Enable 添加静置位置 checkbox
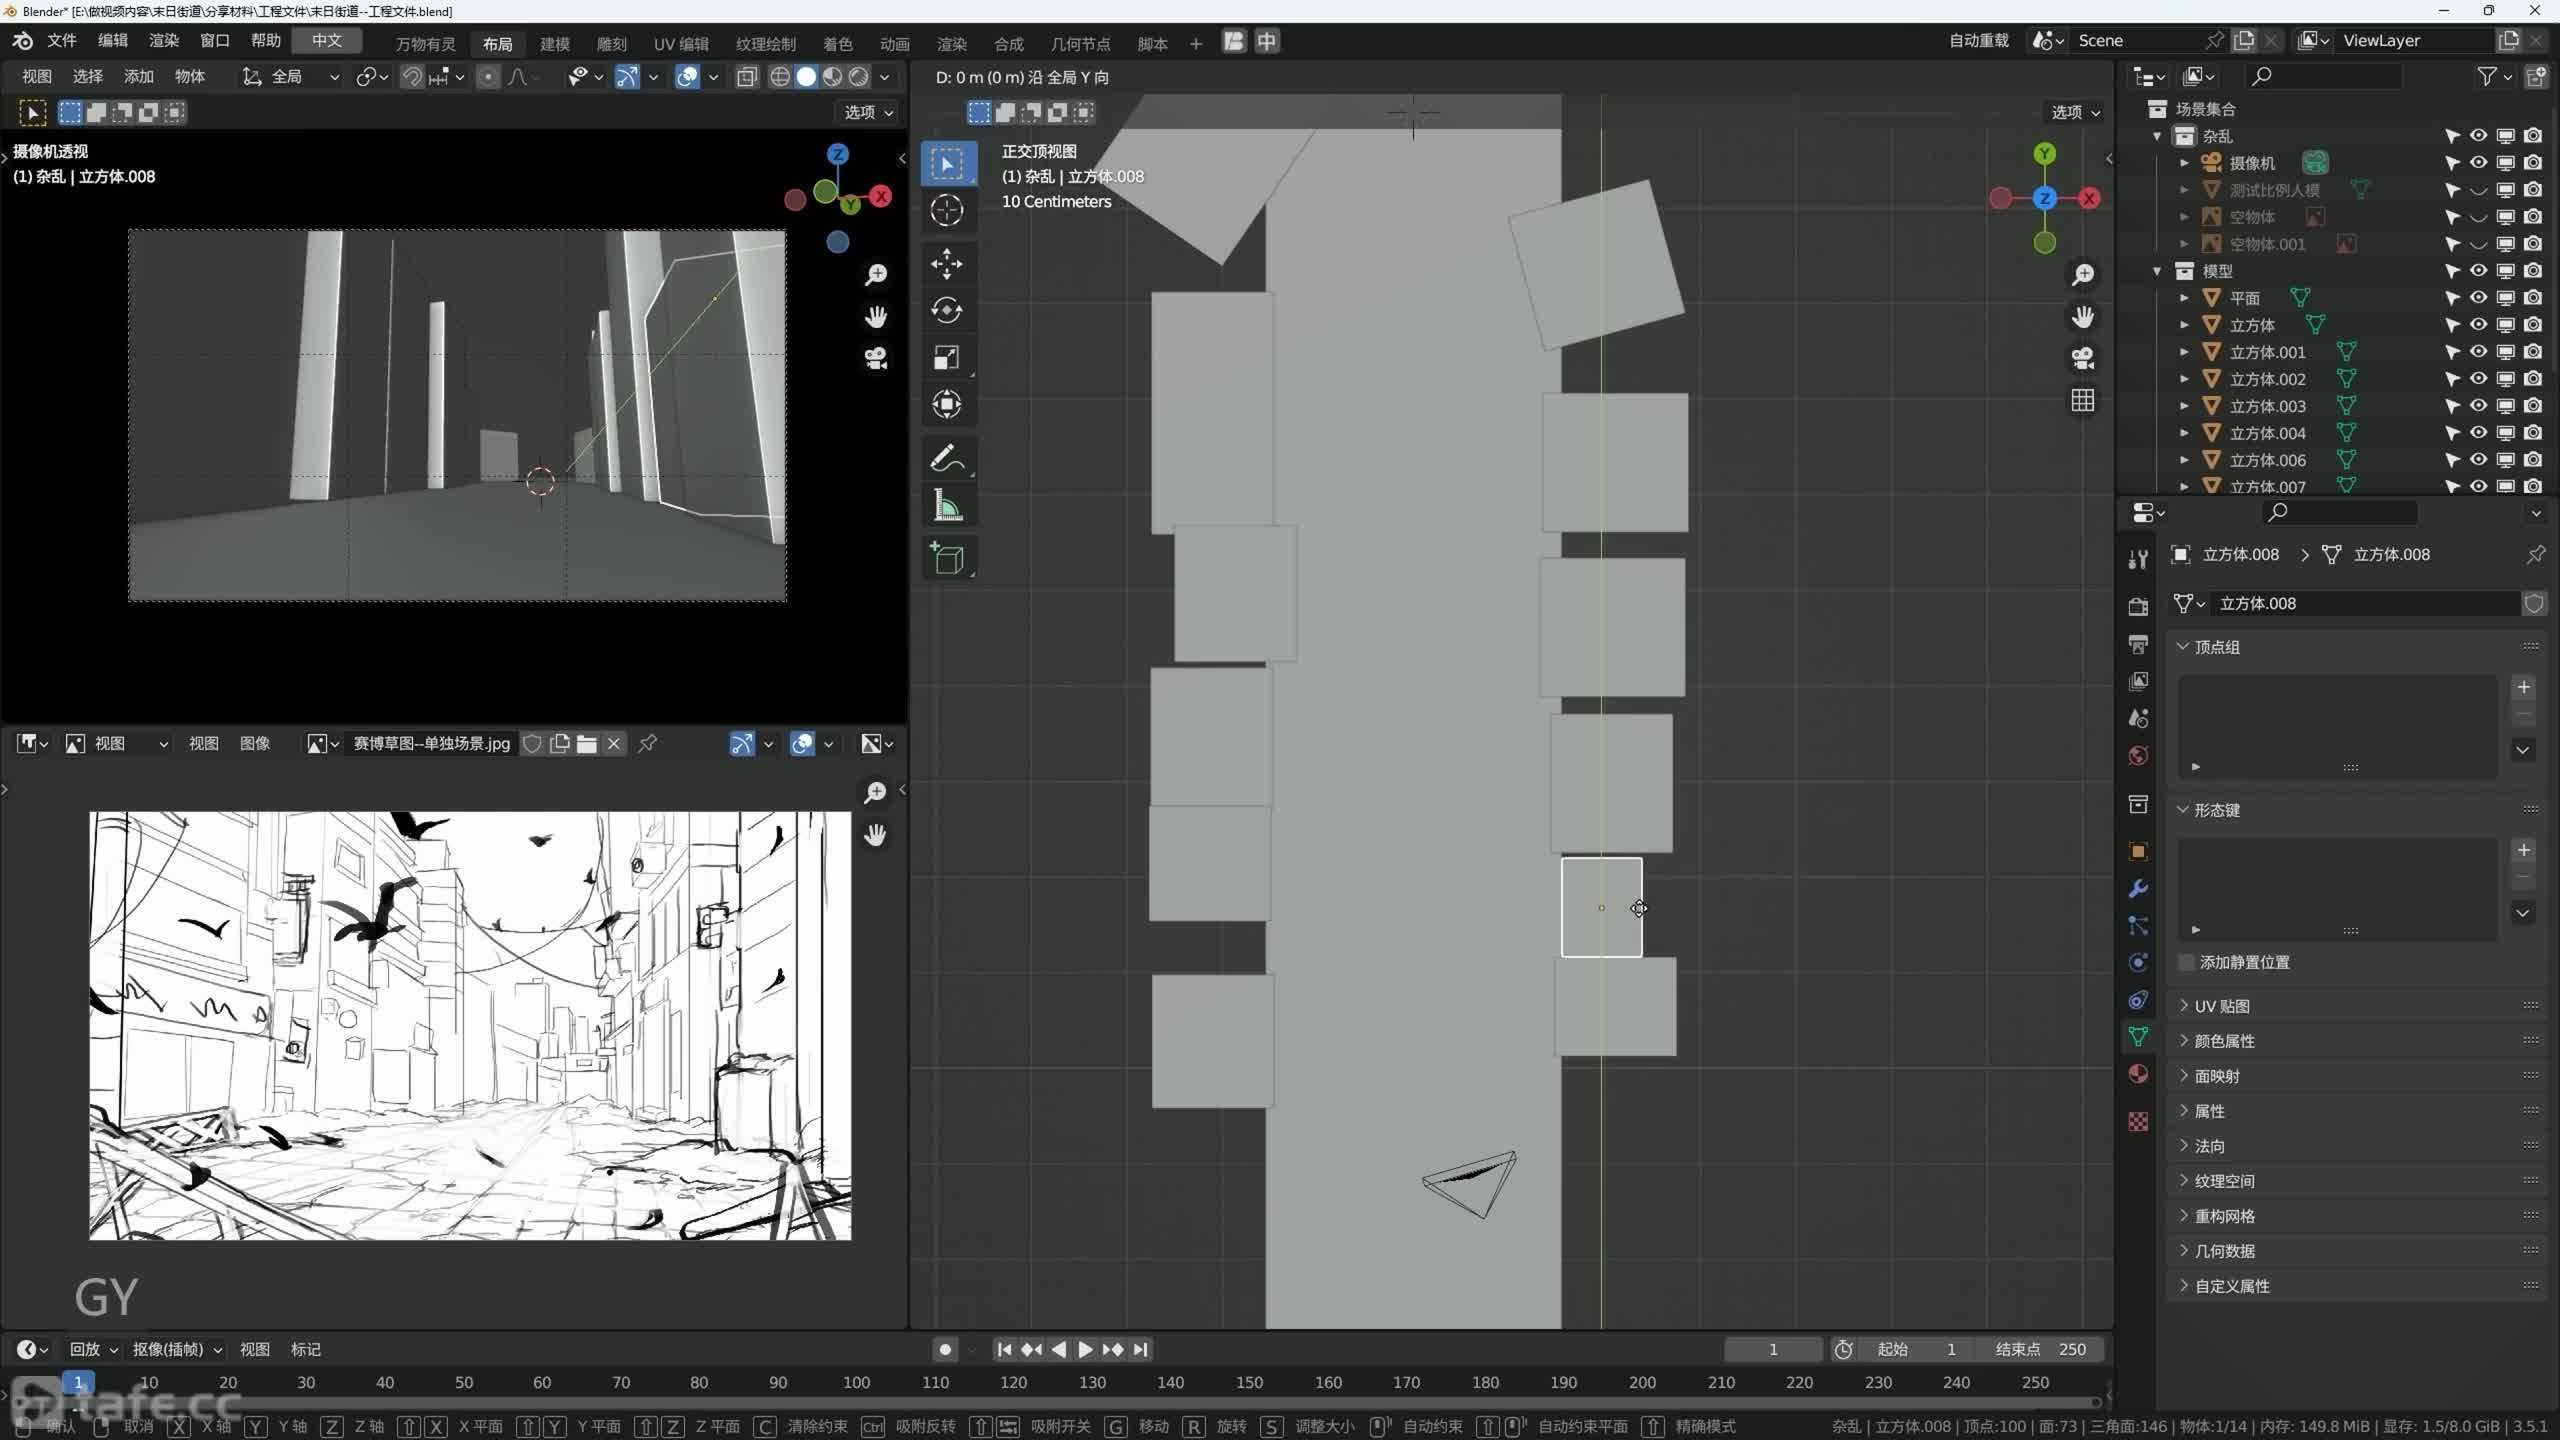 point(2187,962)
